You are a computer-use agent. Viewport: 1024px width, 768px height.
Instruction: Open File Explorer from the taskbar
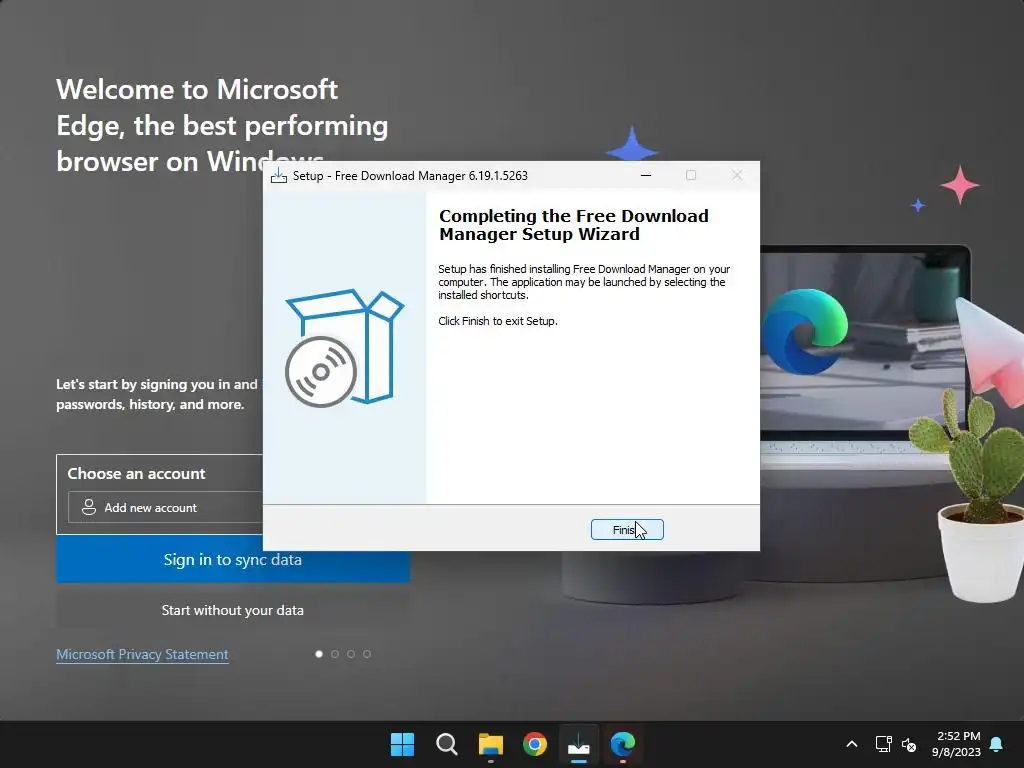pyautogui.click(x=490, y=744)
